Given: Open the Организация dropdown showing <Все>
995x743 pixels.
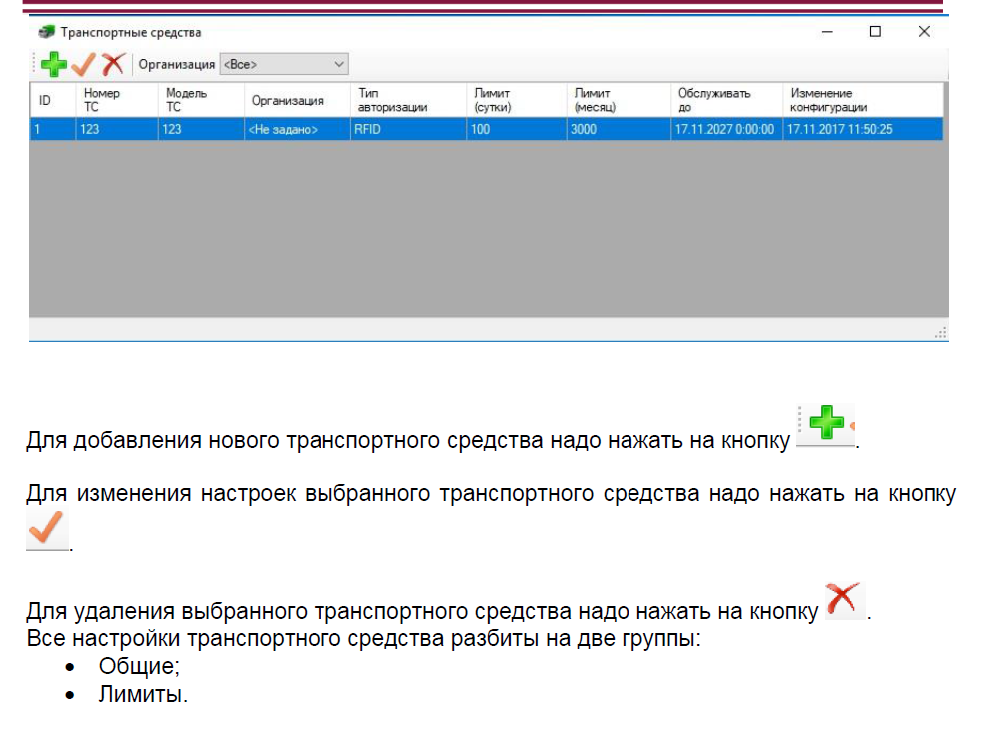Looking at the screenshot, I should [x=284, y=64].
